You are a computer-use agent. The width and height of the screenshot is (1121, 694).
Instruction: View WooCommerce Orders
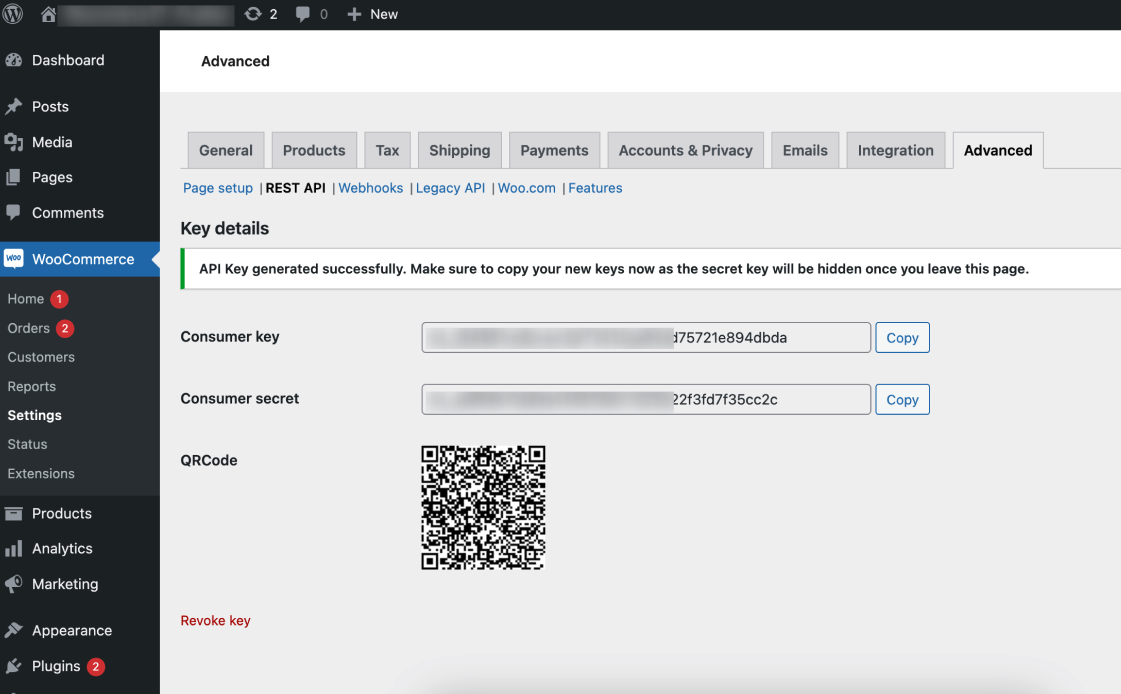29,328
